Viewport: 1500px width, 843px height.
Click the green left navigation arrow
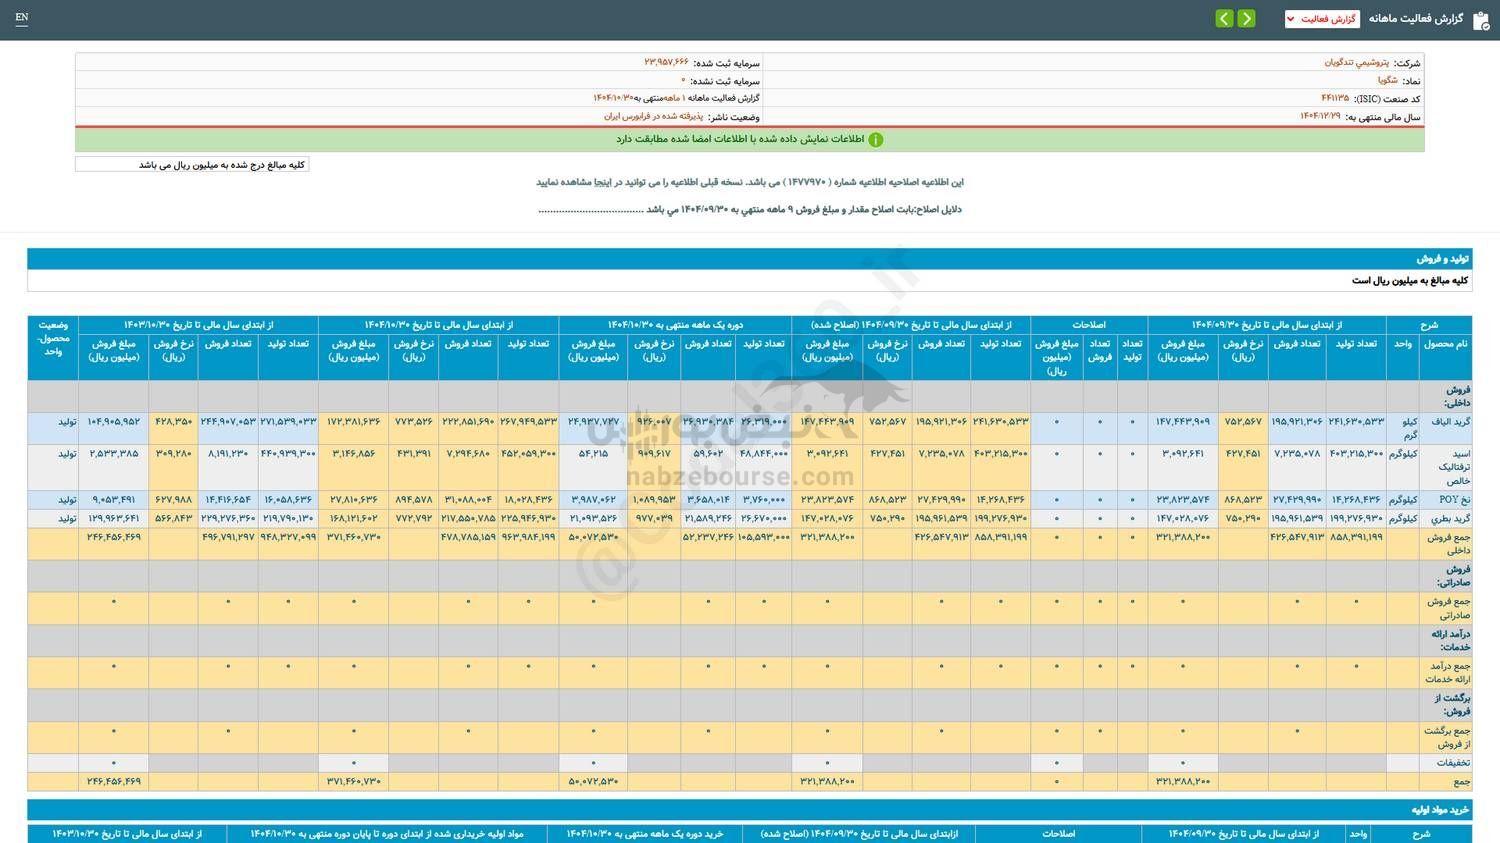click(x=1224, y=18)
